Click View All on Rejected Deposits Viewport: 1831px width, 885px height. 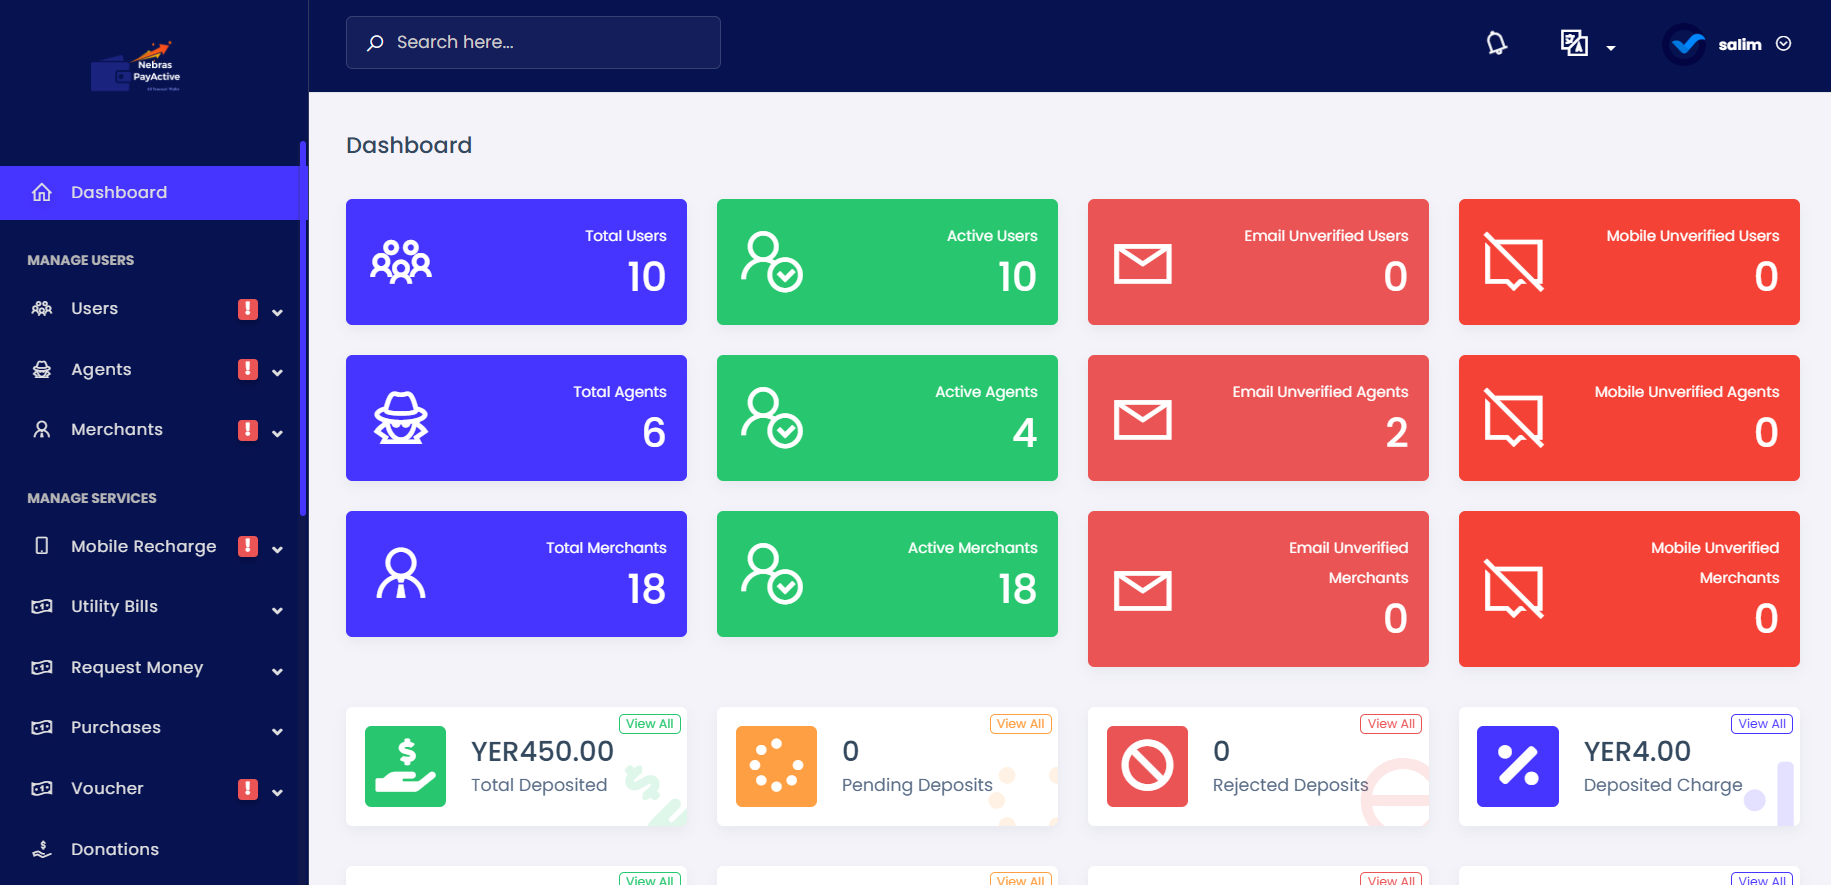[1391, 724]
